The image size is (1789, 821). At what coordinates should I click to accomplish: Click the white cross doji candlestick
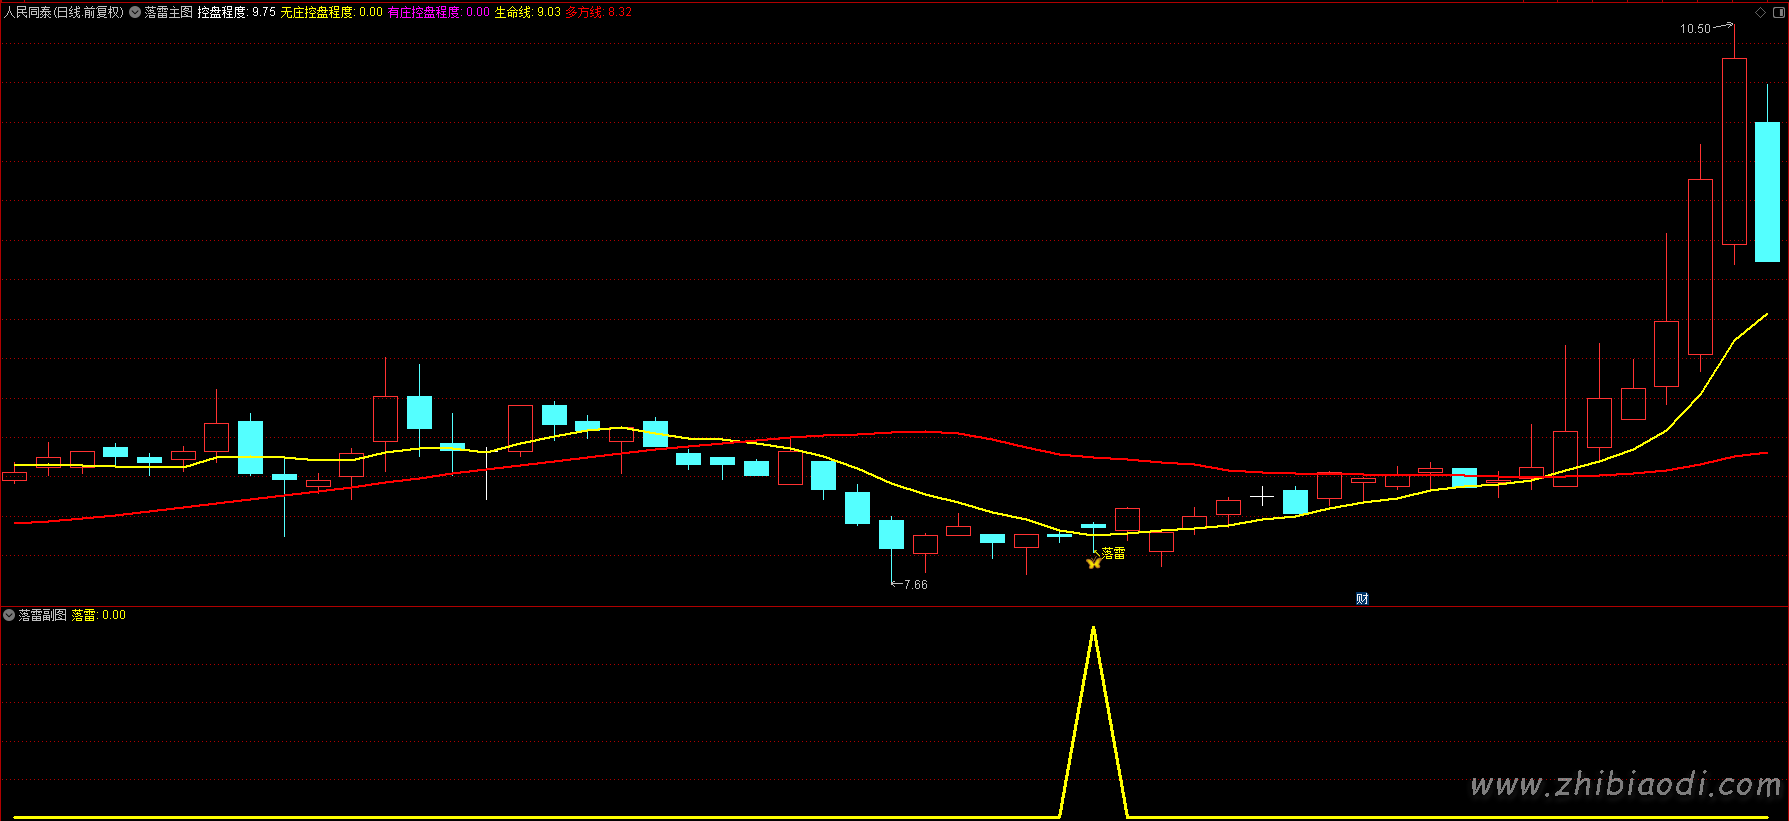[x=1261, y=496]
